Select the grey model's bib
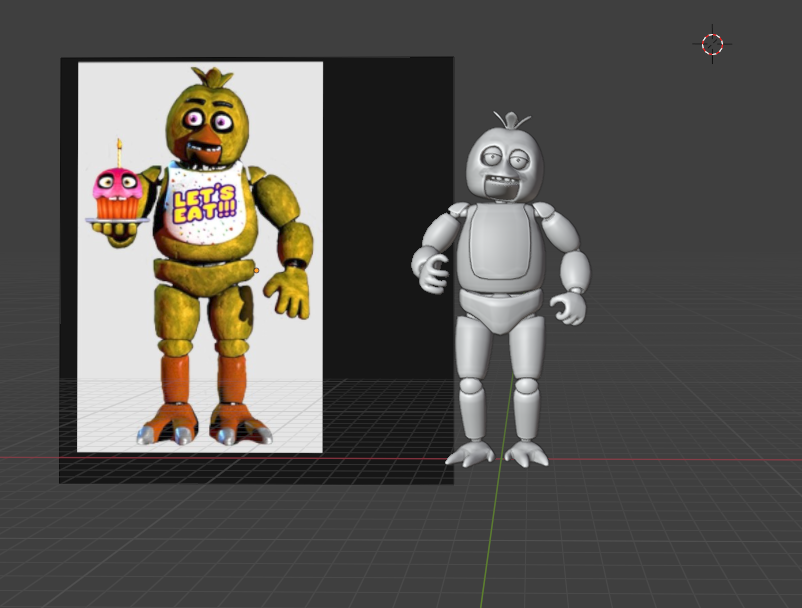This screenshot has width=802, height=608. (x=500, y=242)
